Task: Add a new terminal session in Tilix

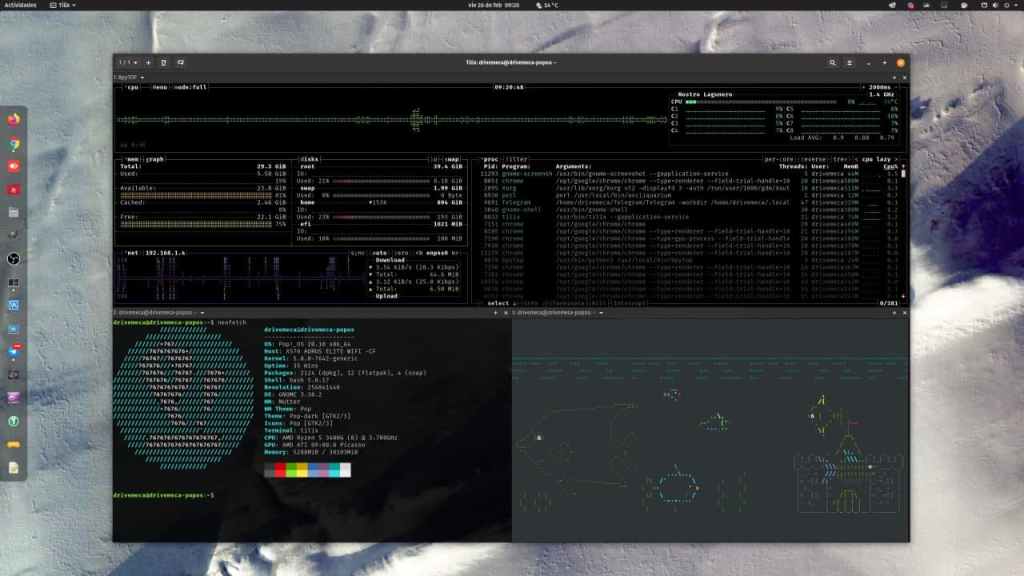Action: point(148,62)
